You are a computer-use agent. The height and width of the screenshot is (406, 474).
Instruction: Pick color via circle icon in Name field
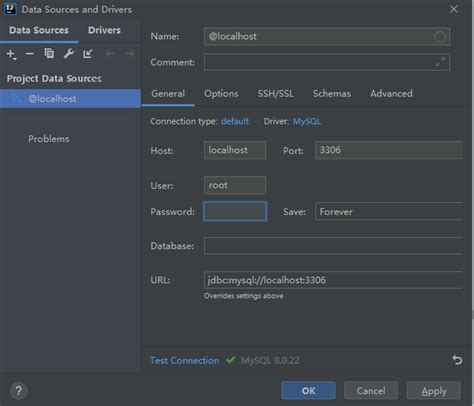click(x=440, y=37)
